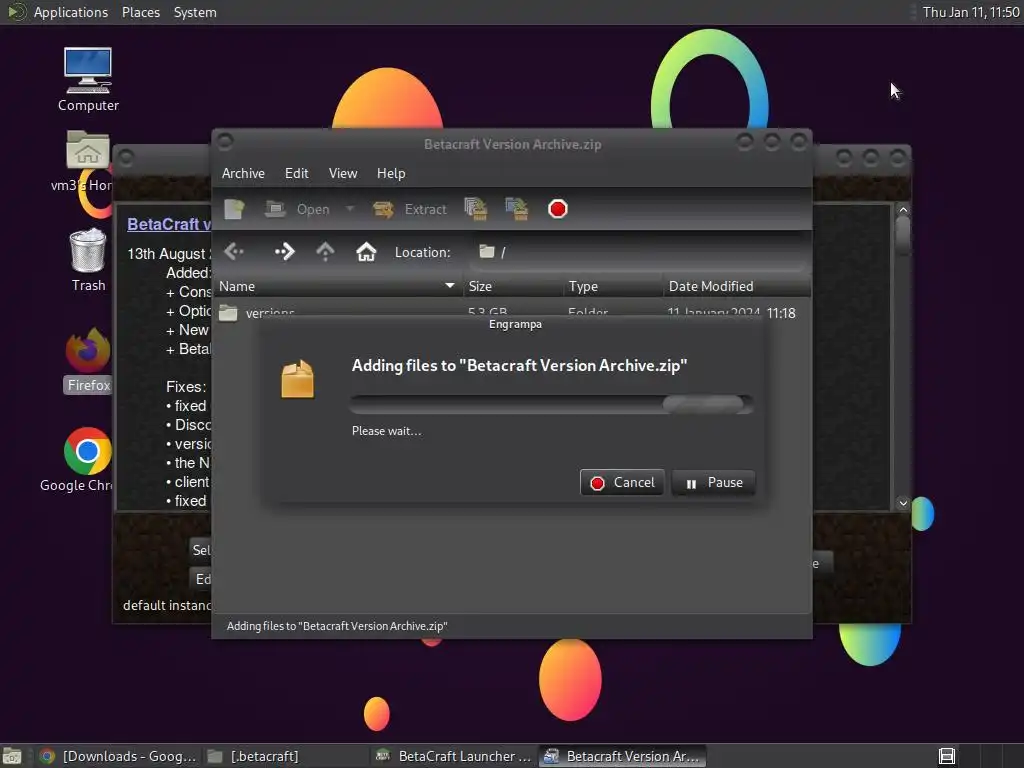Pause the adding files operation
1024x768 pixels.
point(713,483)
